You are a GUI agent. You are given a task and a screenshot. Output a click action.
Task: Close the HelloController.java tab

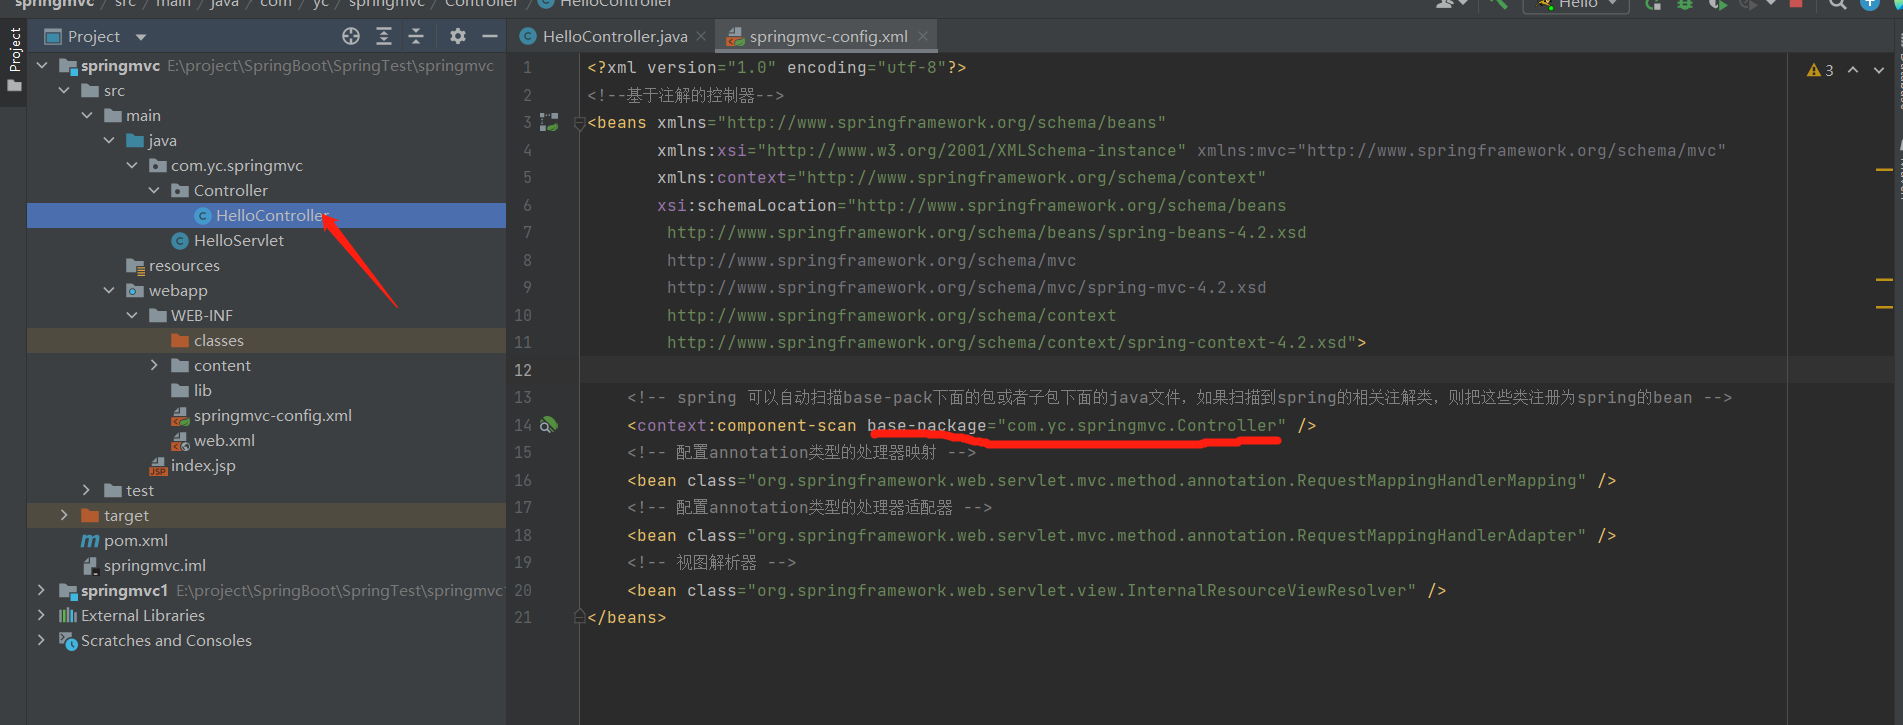click(x=701, y=36)
